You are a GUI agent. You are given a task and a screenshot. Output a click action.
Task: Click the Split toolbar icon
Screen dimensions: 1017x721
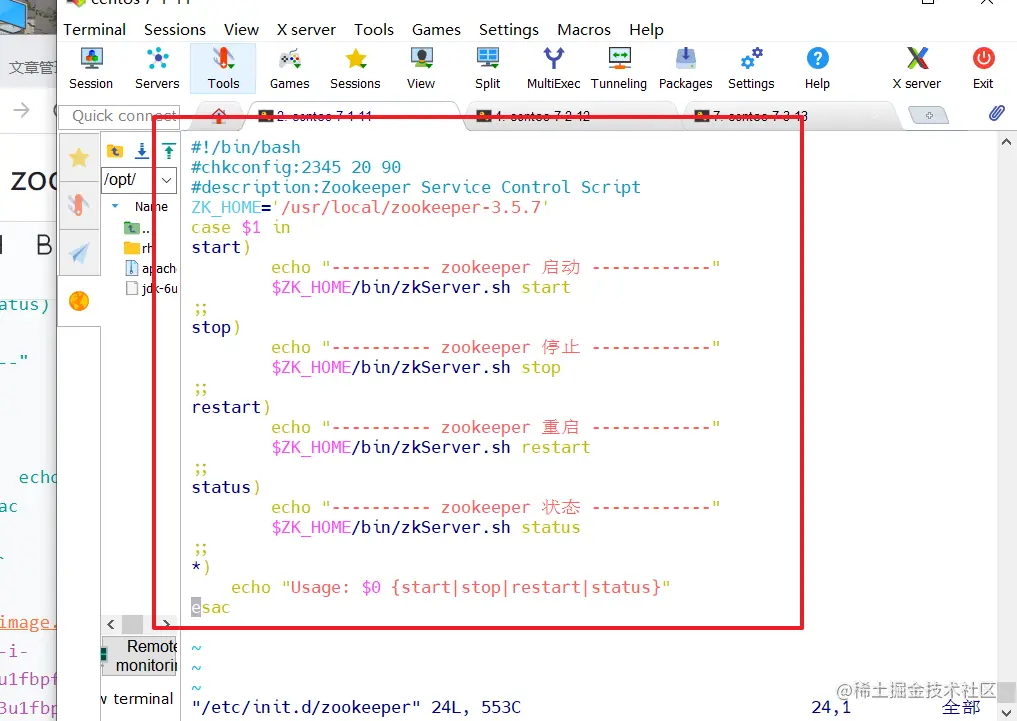[487, 69]
